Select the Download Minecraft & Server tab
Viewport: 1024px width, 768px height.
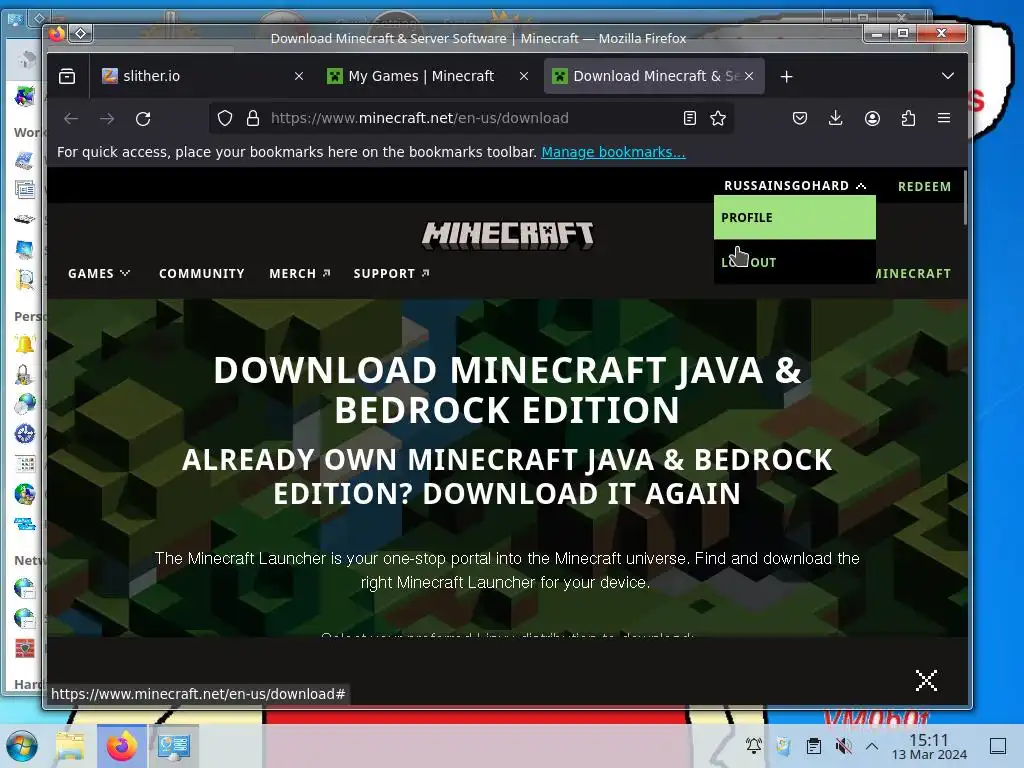[654, 76]
